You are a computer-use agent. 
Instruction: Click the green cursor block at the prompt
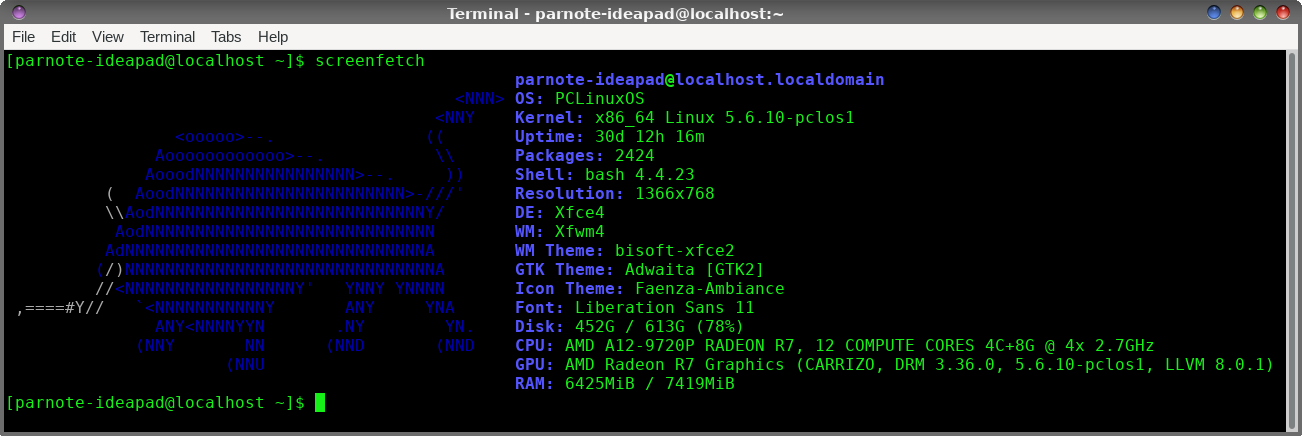[320, 402]
